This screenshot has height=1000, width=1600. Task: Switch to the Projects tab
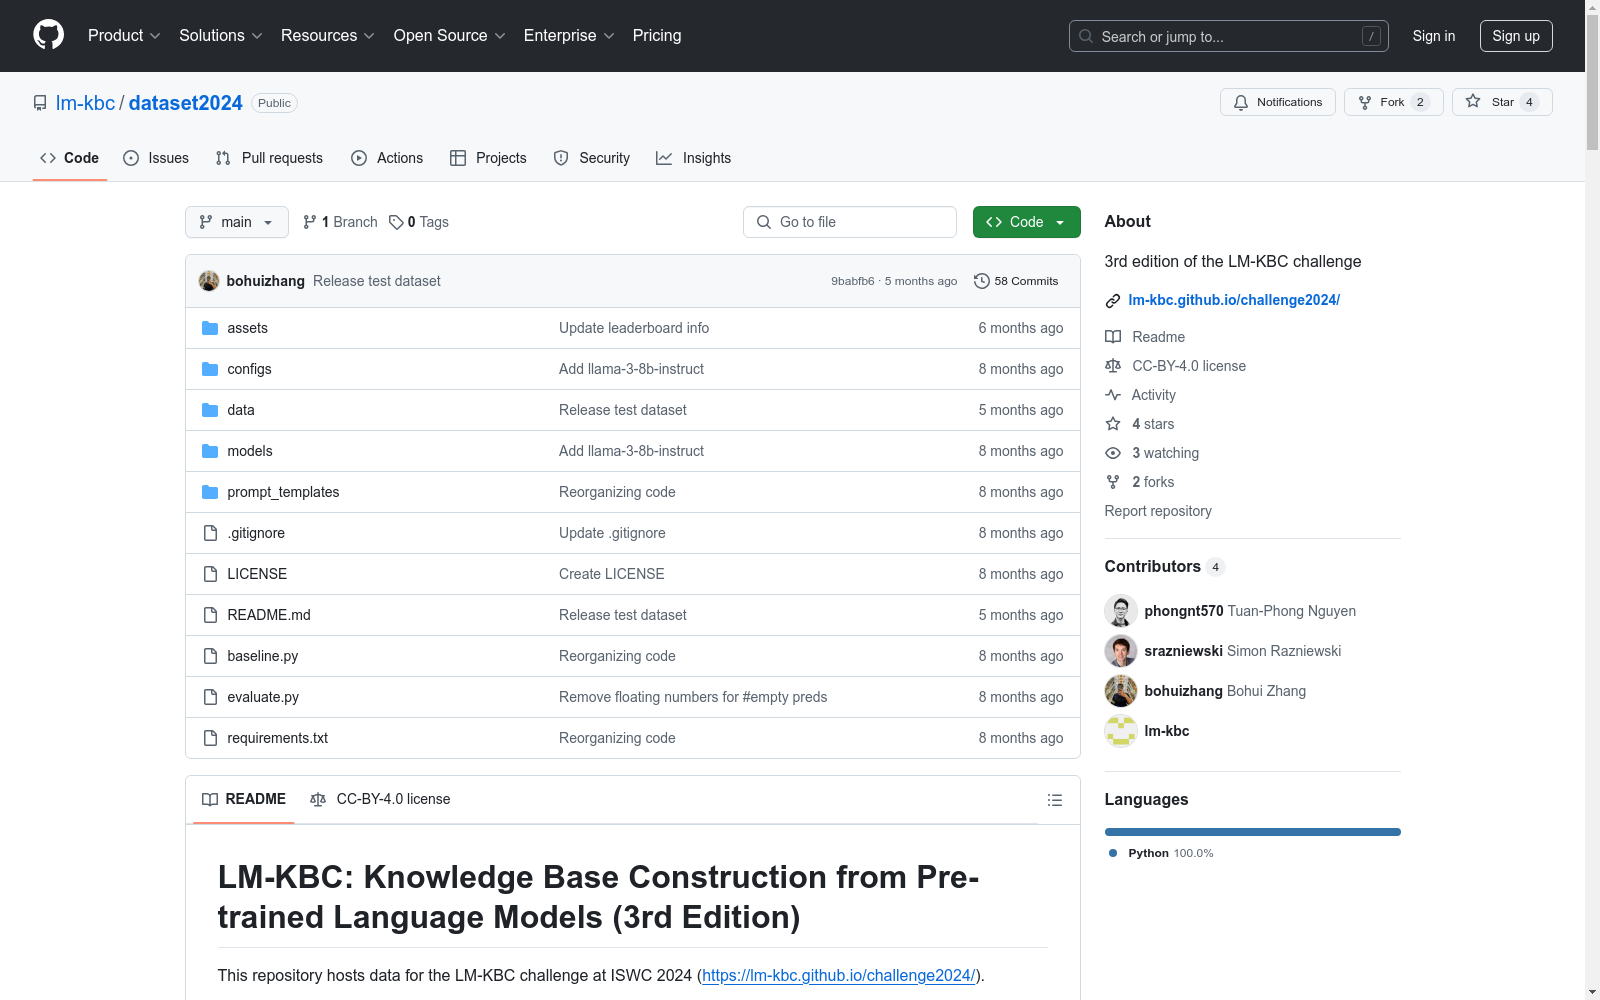(488, 158)
